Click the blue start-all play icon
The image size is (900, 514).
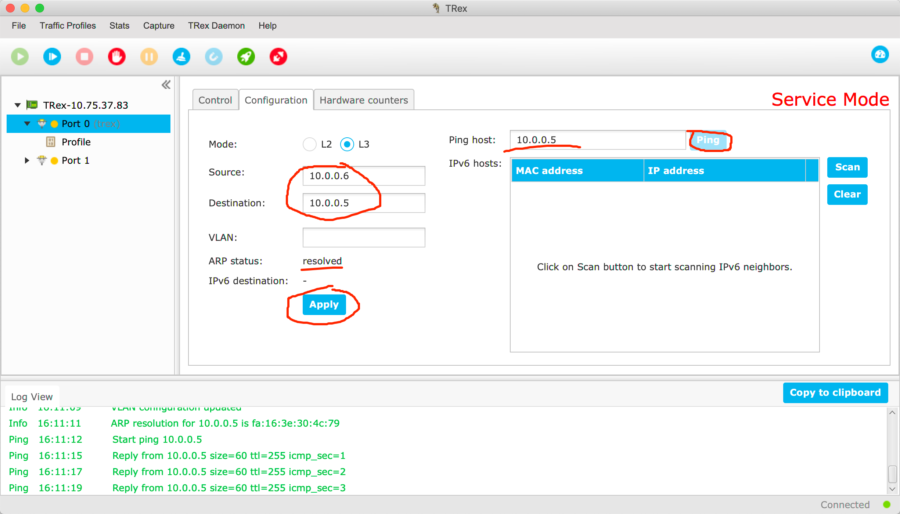click(52, 56)
